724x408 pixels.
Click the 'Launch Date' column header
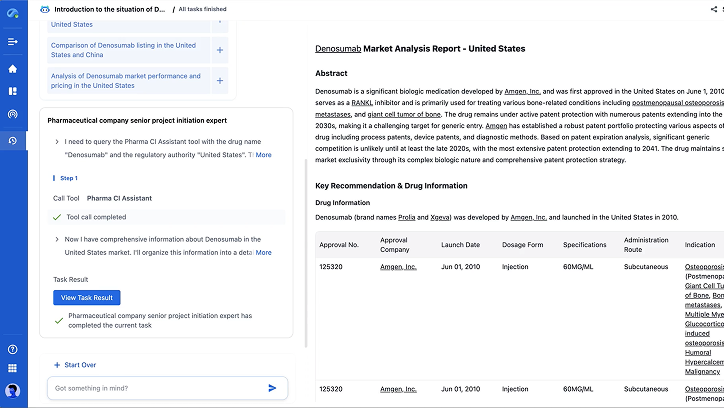pyautogui.click(x=460, y=245)
